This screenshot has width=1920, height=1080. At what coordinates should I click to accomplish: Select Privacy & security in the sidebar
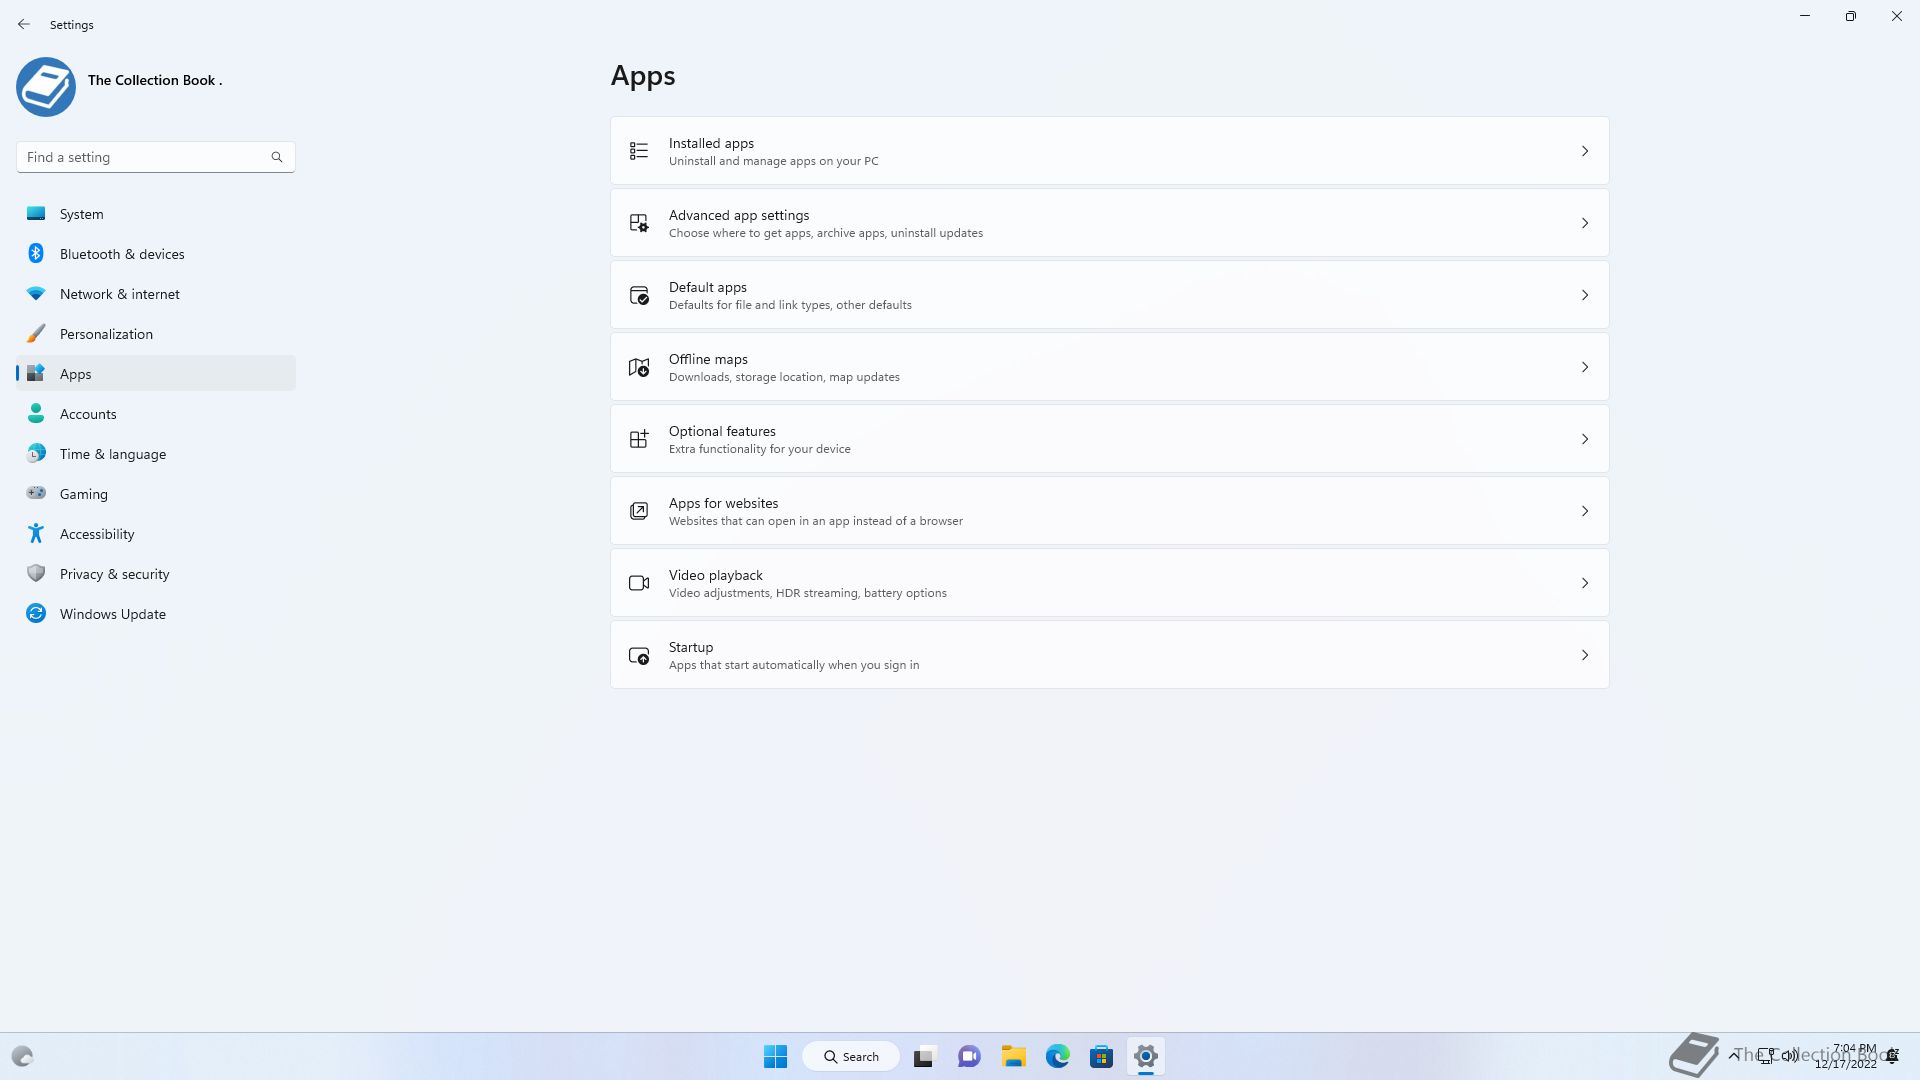point(114,574)
